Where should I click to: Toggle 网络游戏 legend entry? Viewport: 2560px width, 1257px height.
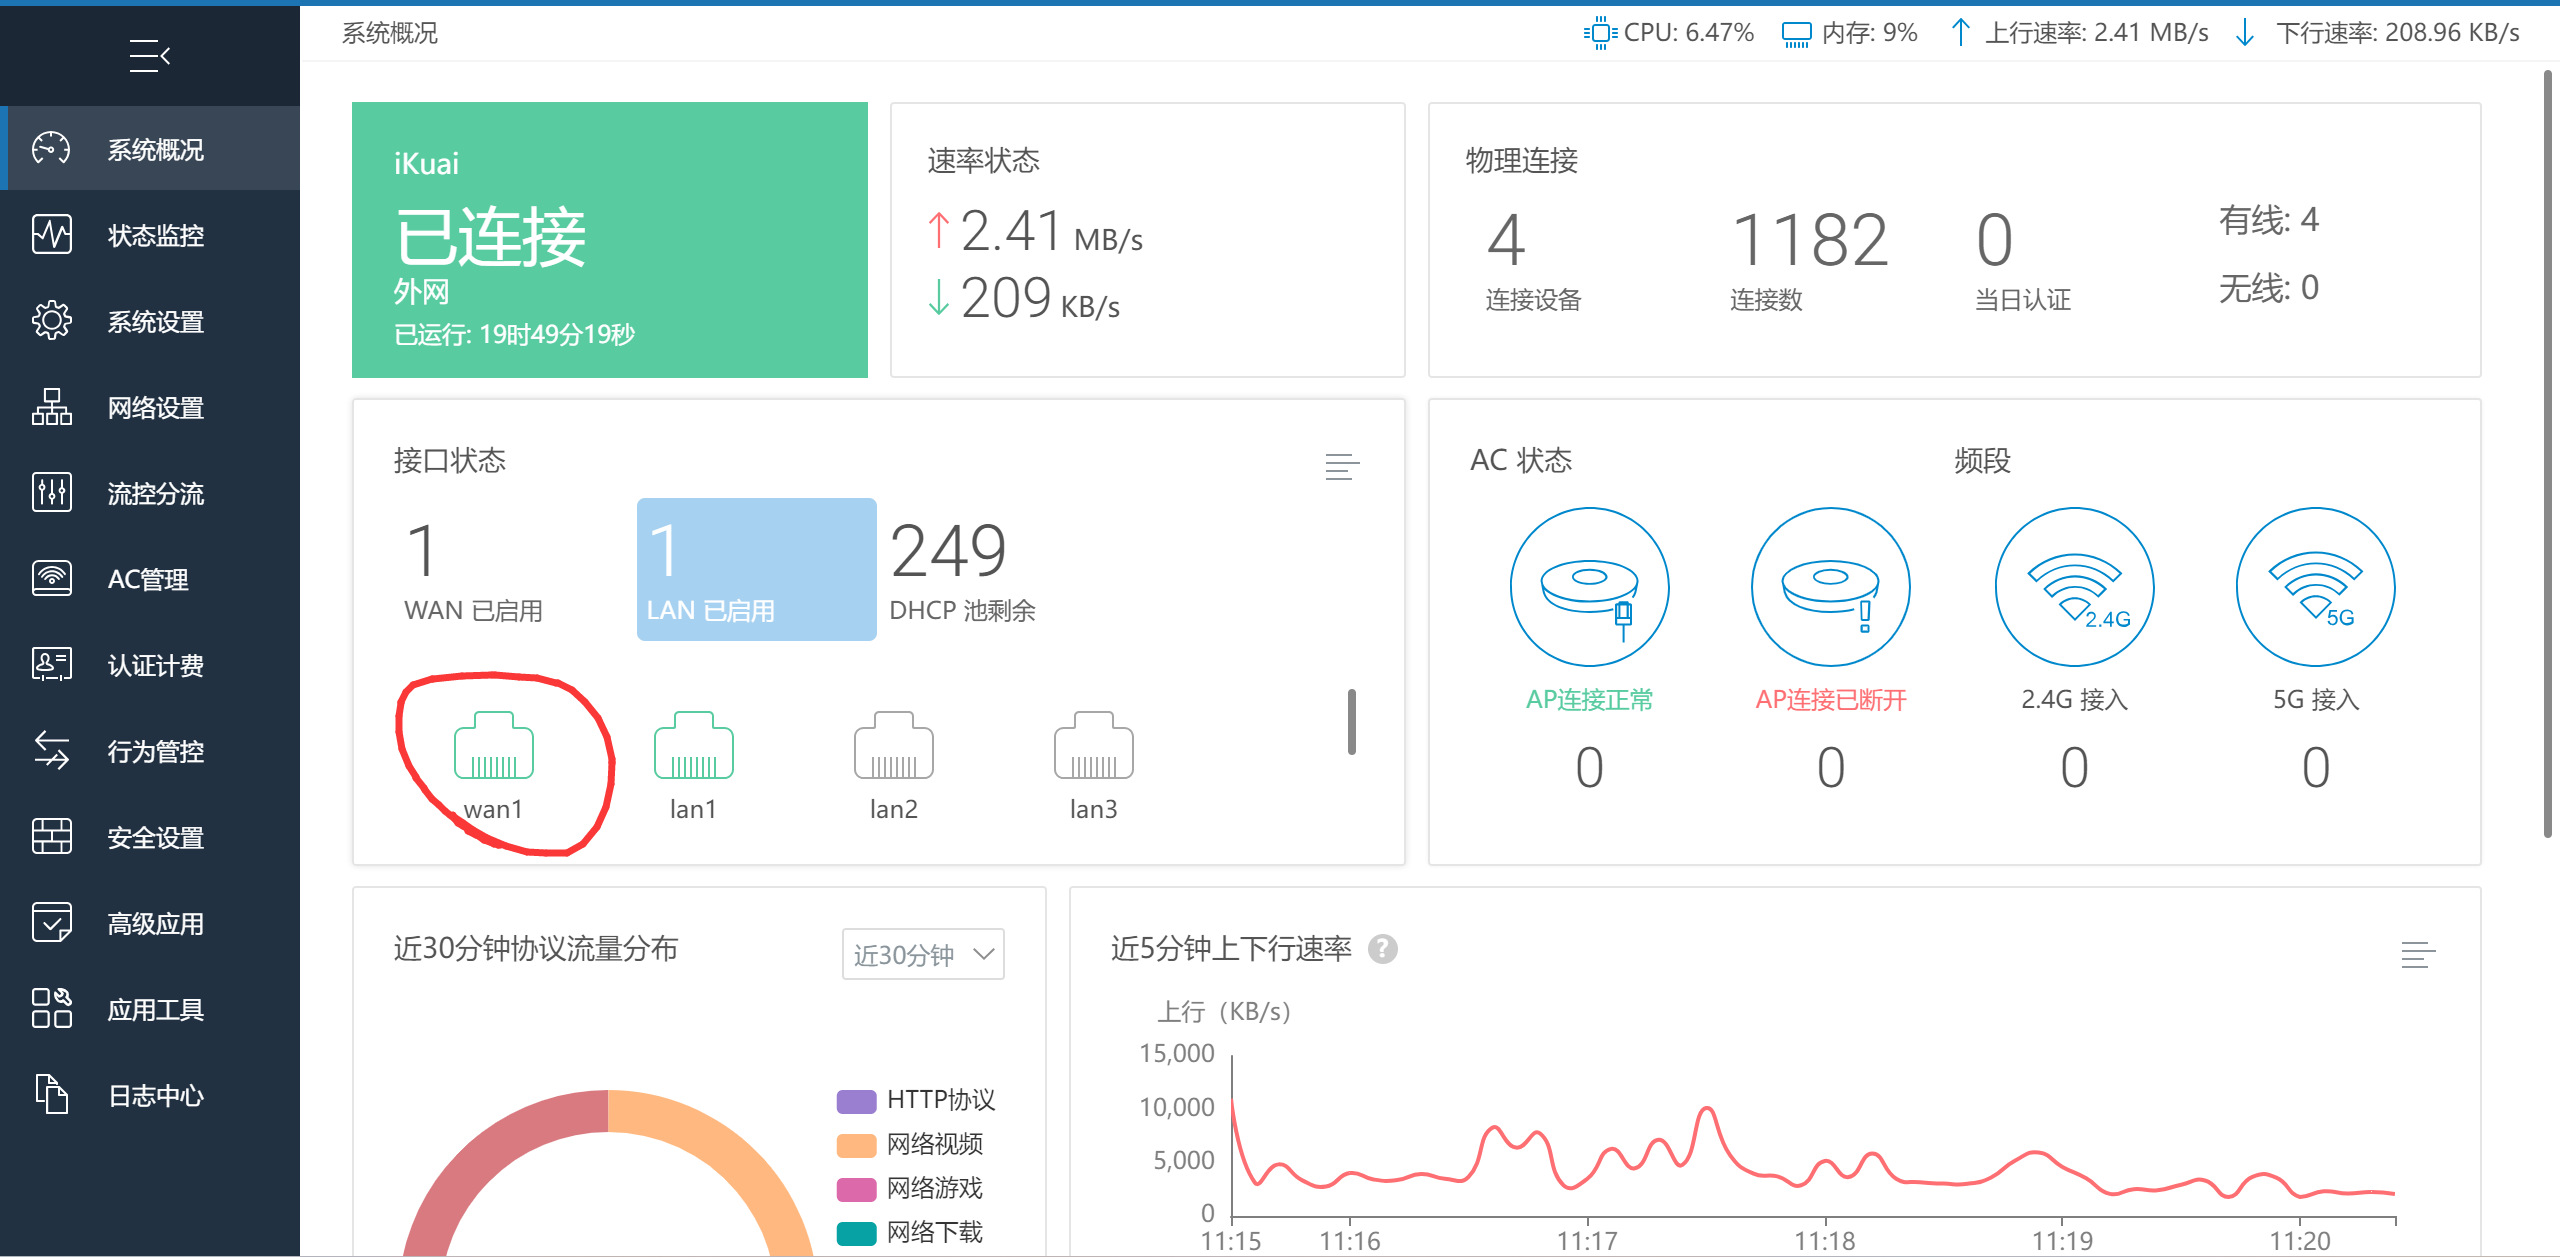[x=910, y=1188]
